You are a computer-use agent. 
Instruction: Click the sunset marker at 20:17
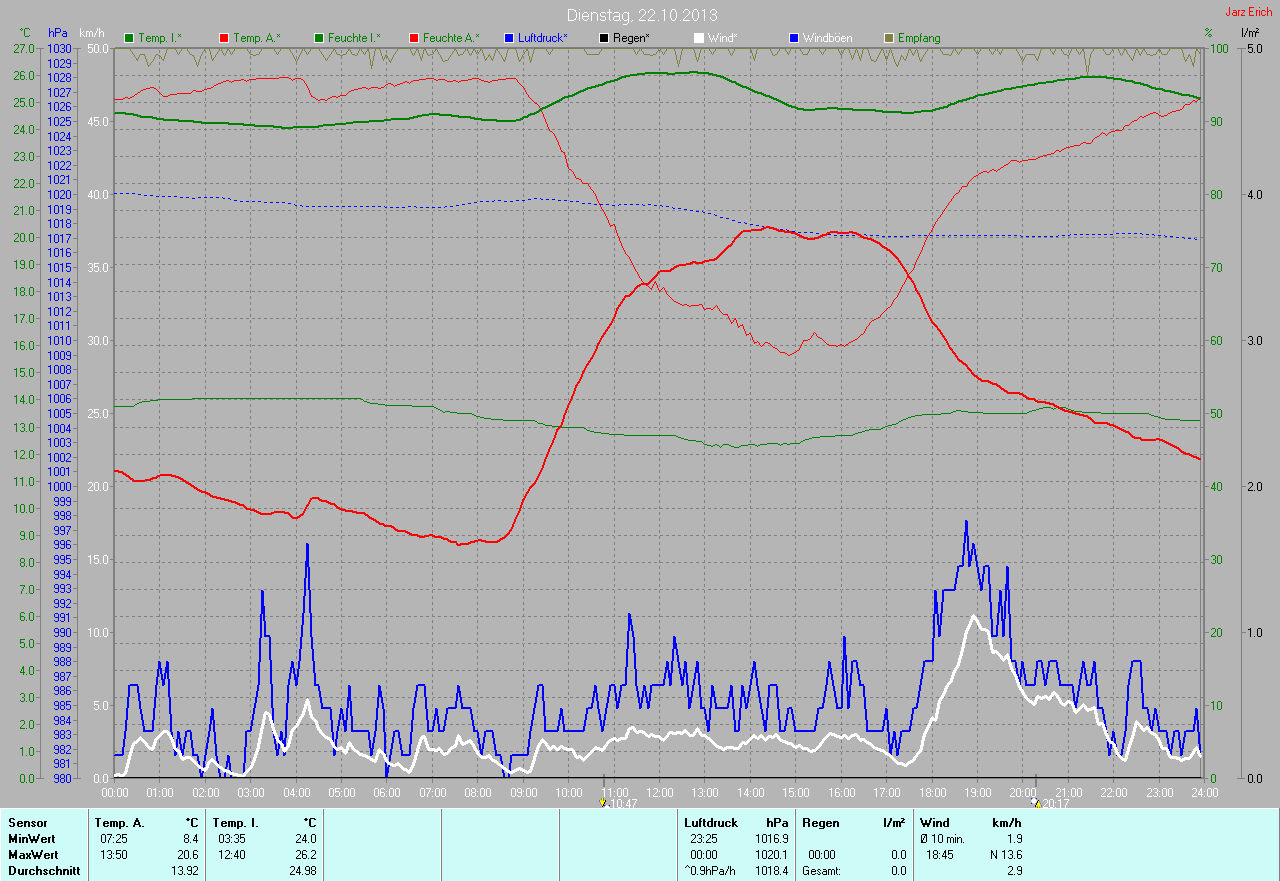[1035, 802]
